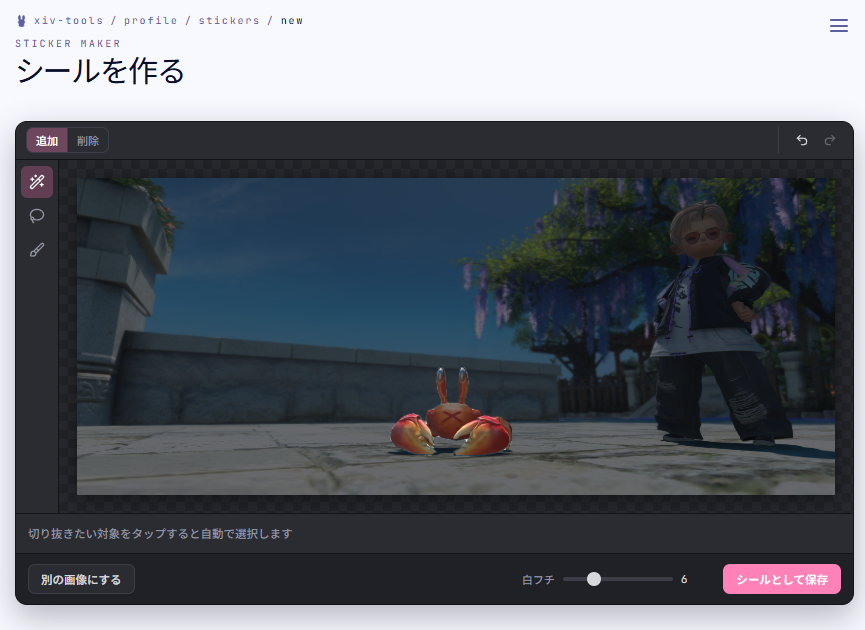Click シールとして保存 save button
This screenshot has height=630, width=865.
pos(782,579)
